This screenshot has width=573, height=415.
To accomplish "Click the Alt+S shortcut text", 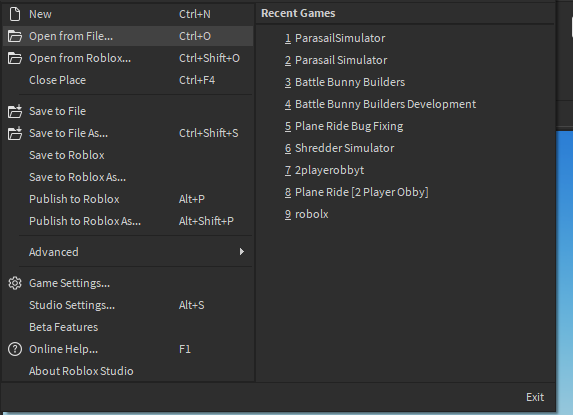I will pyautogui.click(x=191, y=305).
